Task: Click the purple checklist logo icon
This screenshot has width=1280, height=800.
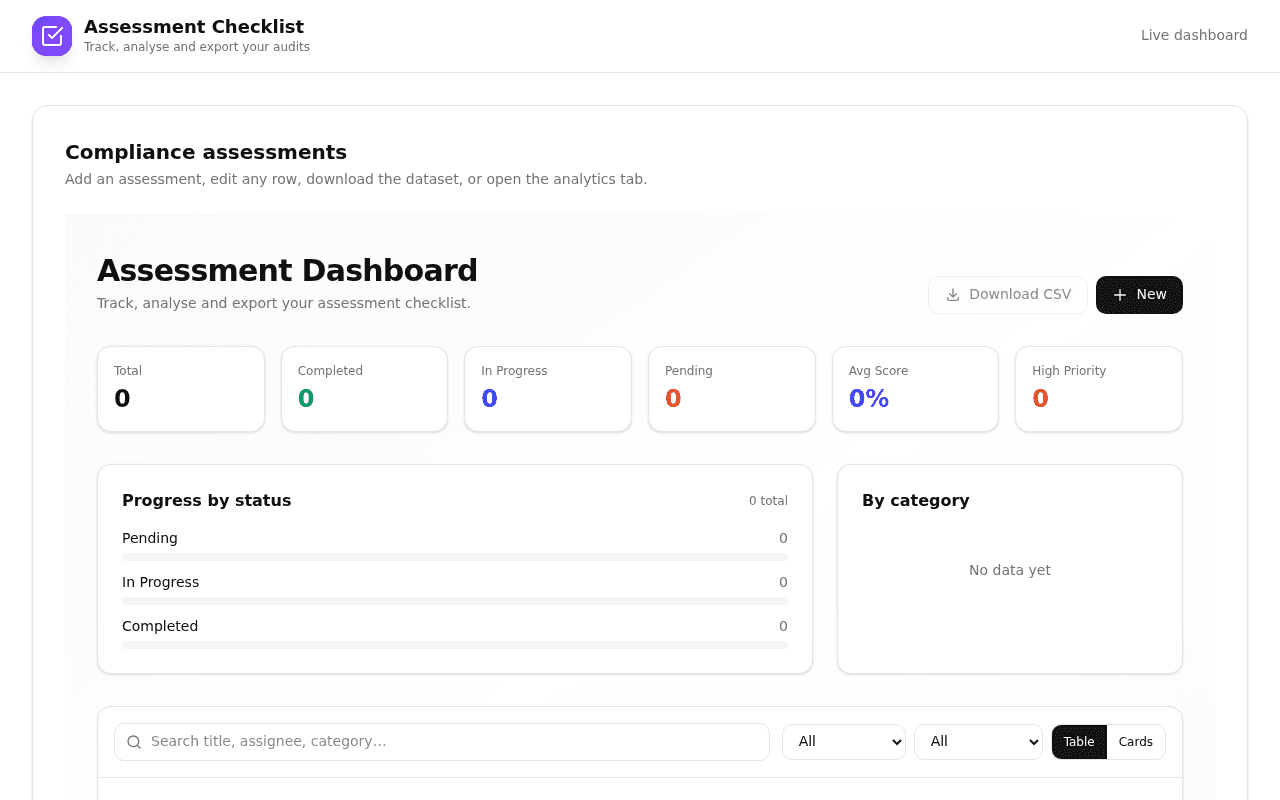Action: (x=52, y=36)
